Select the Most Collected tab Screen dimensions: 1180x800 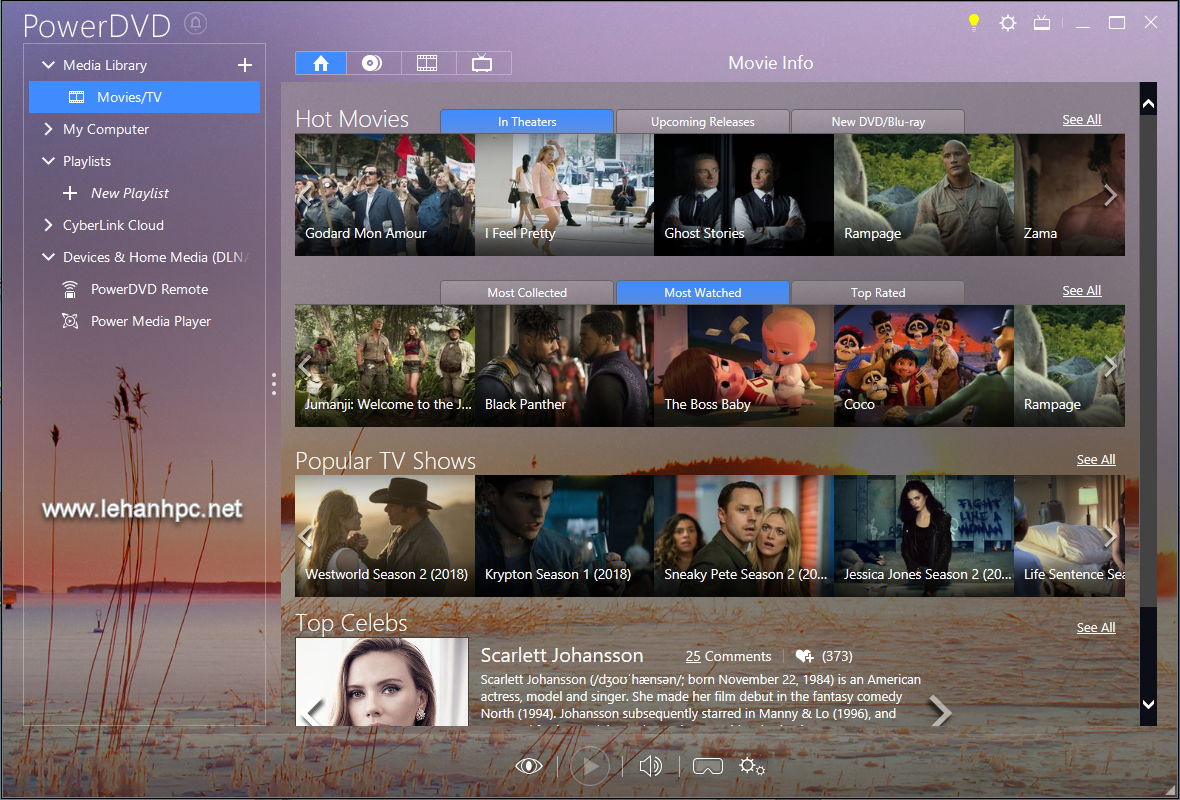(x=527, y=293)
